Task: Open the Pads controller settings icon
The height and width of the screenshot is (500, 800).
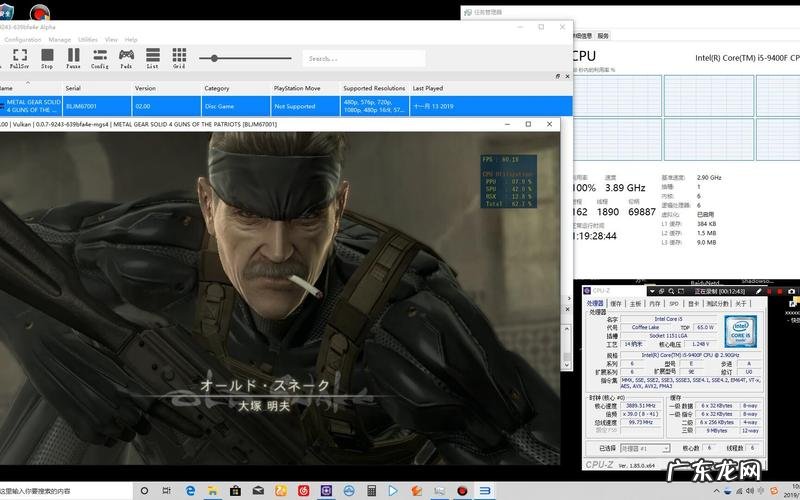Action: pyautogui.click(x=126, y=57)
